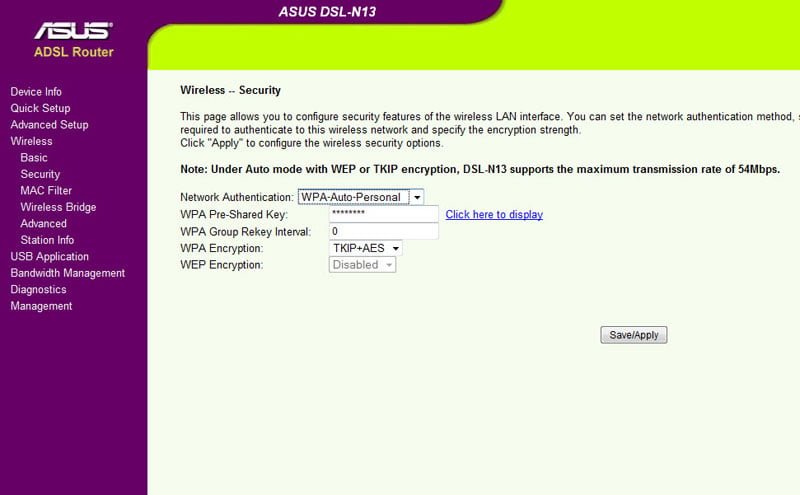Open the MAC Filter page
Viewport: 800px width, 495px height.
coord(46,191)
